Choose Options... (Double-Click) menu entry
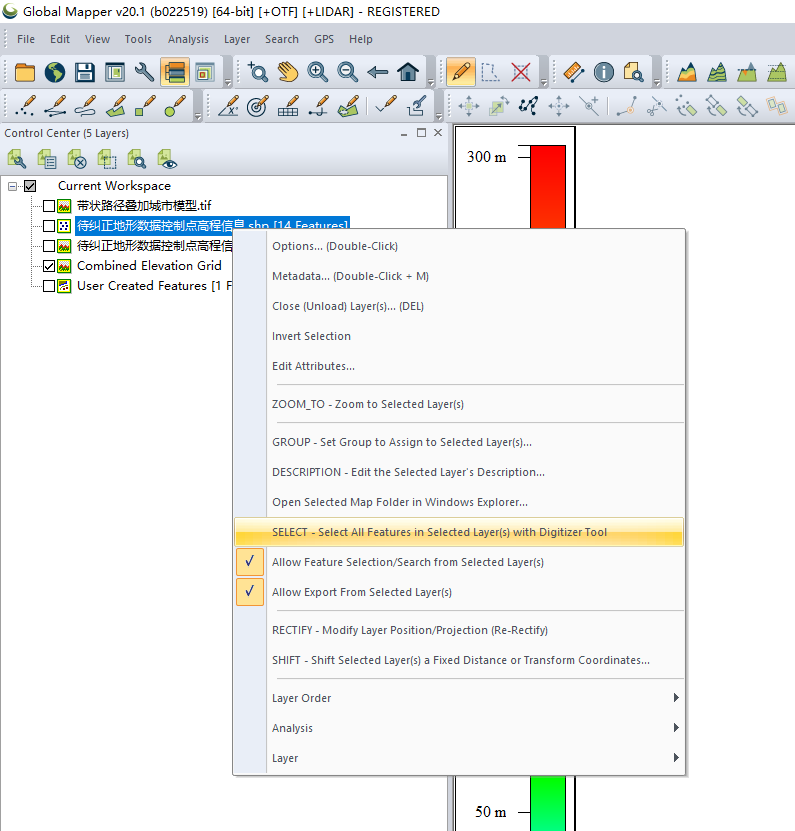Image resolution: width=795 pixels, height=831 pixels. (x=459, y=246)
